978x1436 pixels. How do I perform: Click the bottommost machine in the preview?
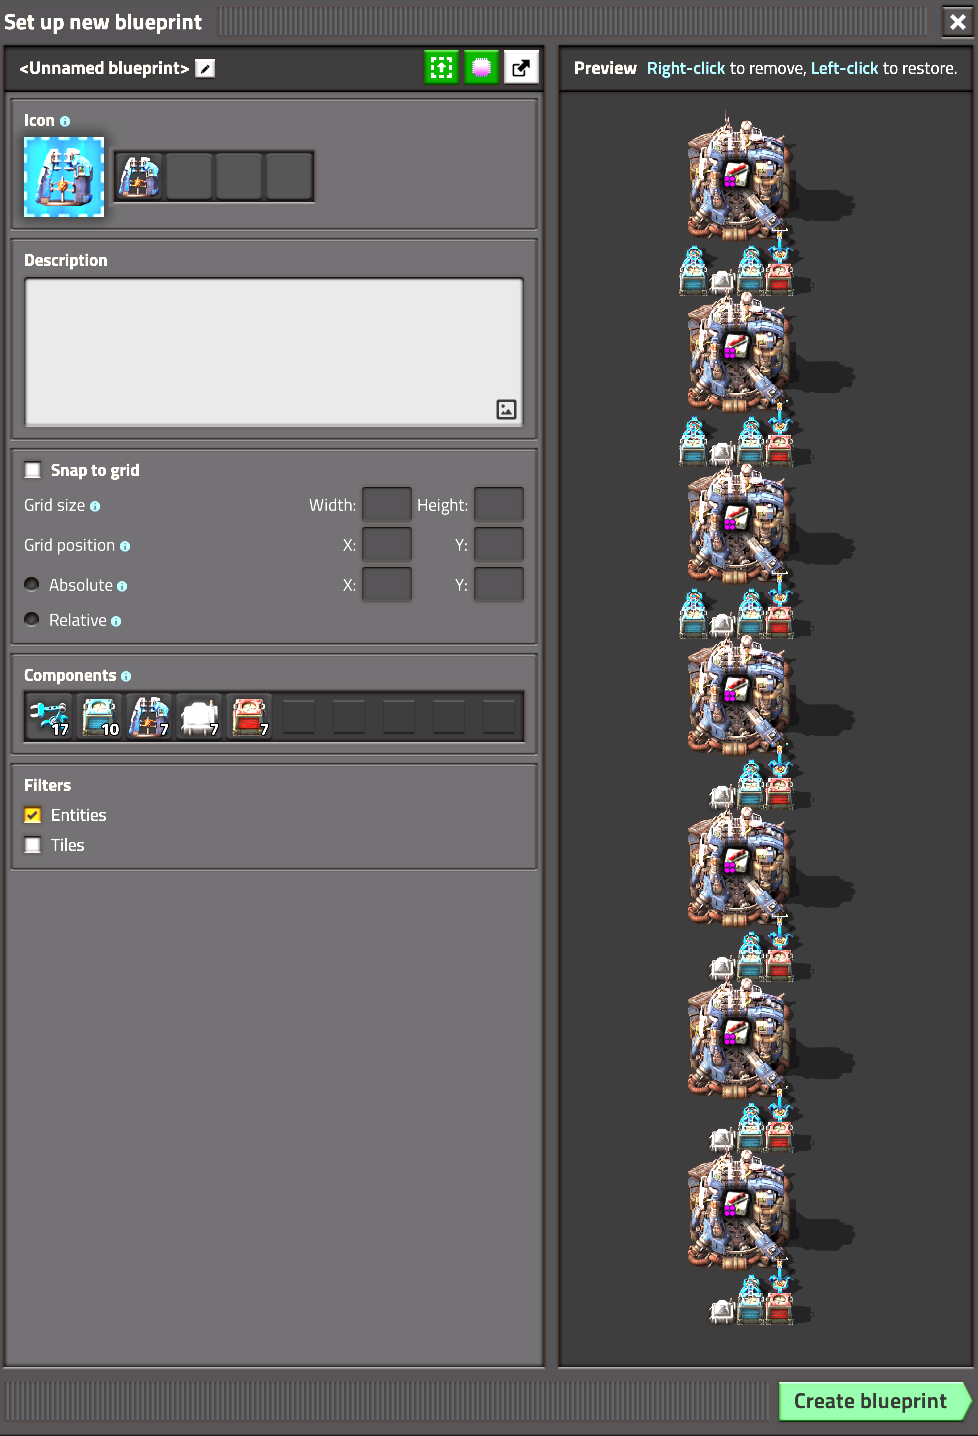click(x=740, y=1211)
